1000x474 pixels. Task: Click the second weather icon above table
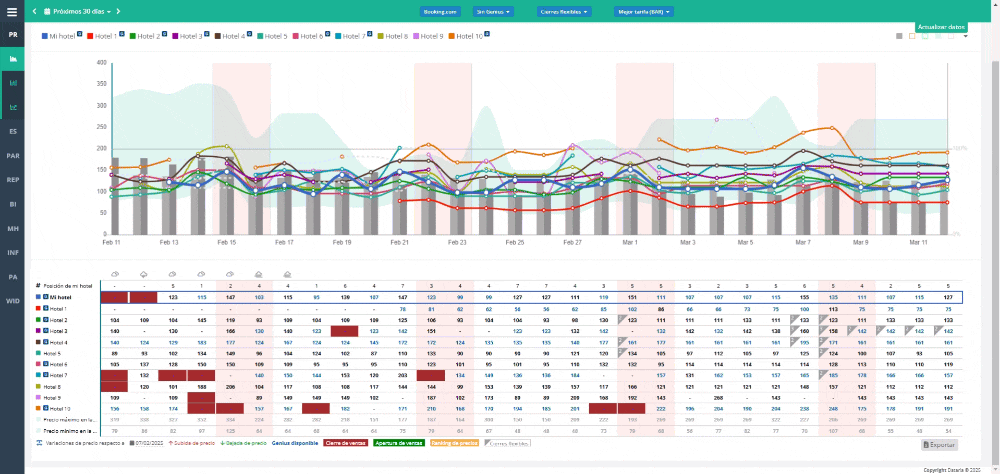pyautogui.click(x=143, y=274)
